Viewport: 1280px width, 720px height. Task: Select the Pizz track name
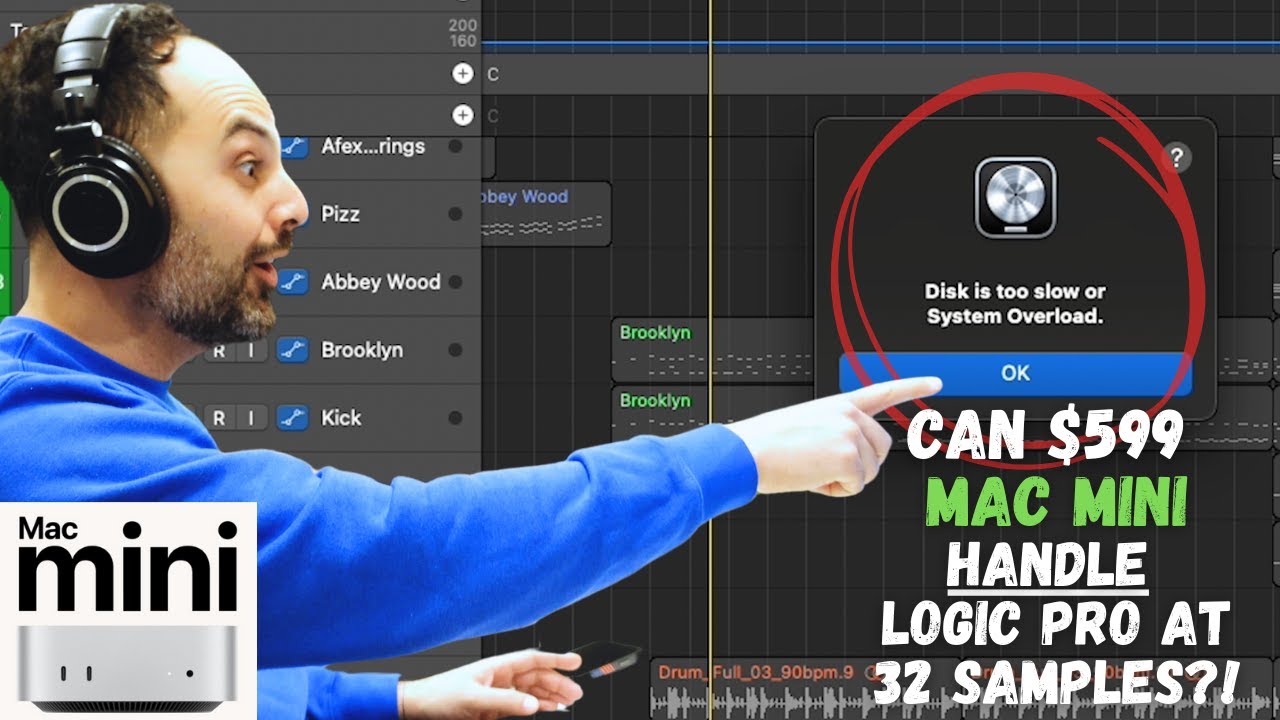pos(340,214)
